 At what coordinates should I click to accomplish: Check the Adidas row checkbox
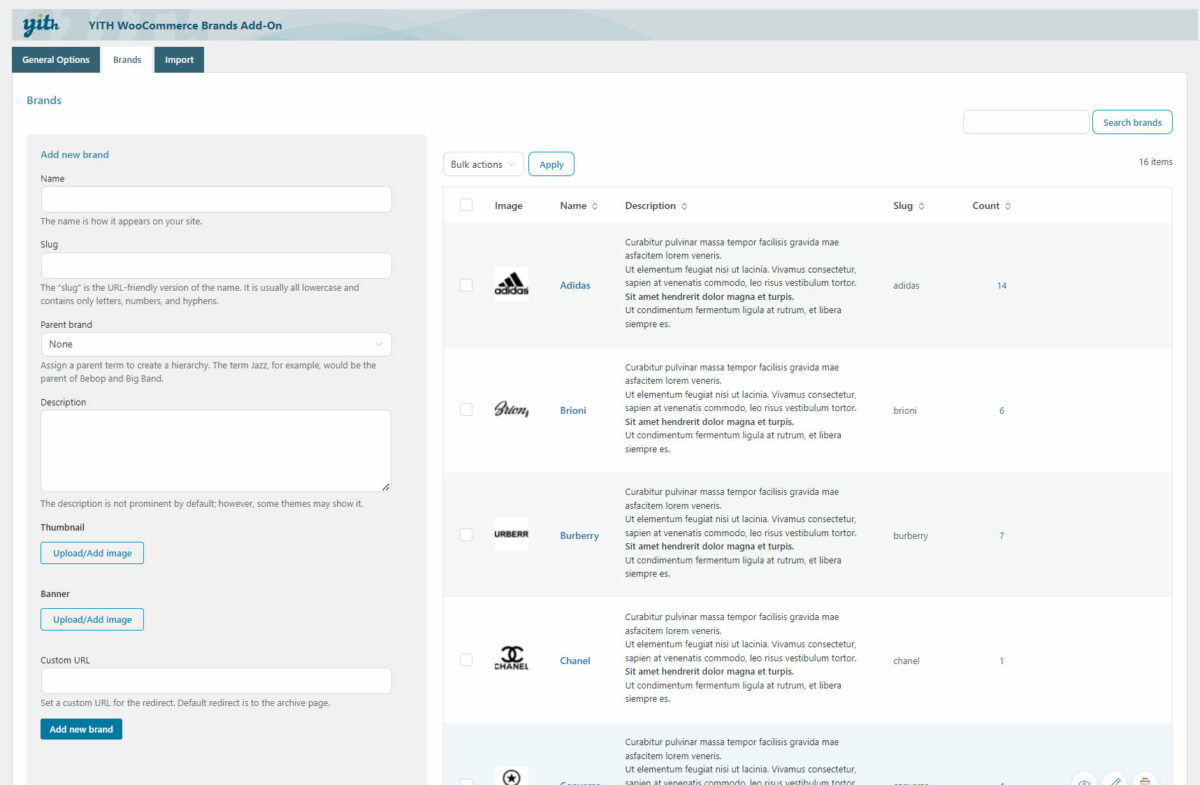pos(466,285)
